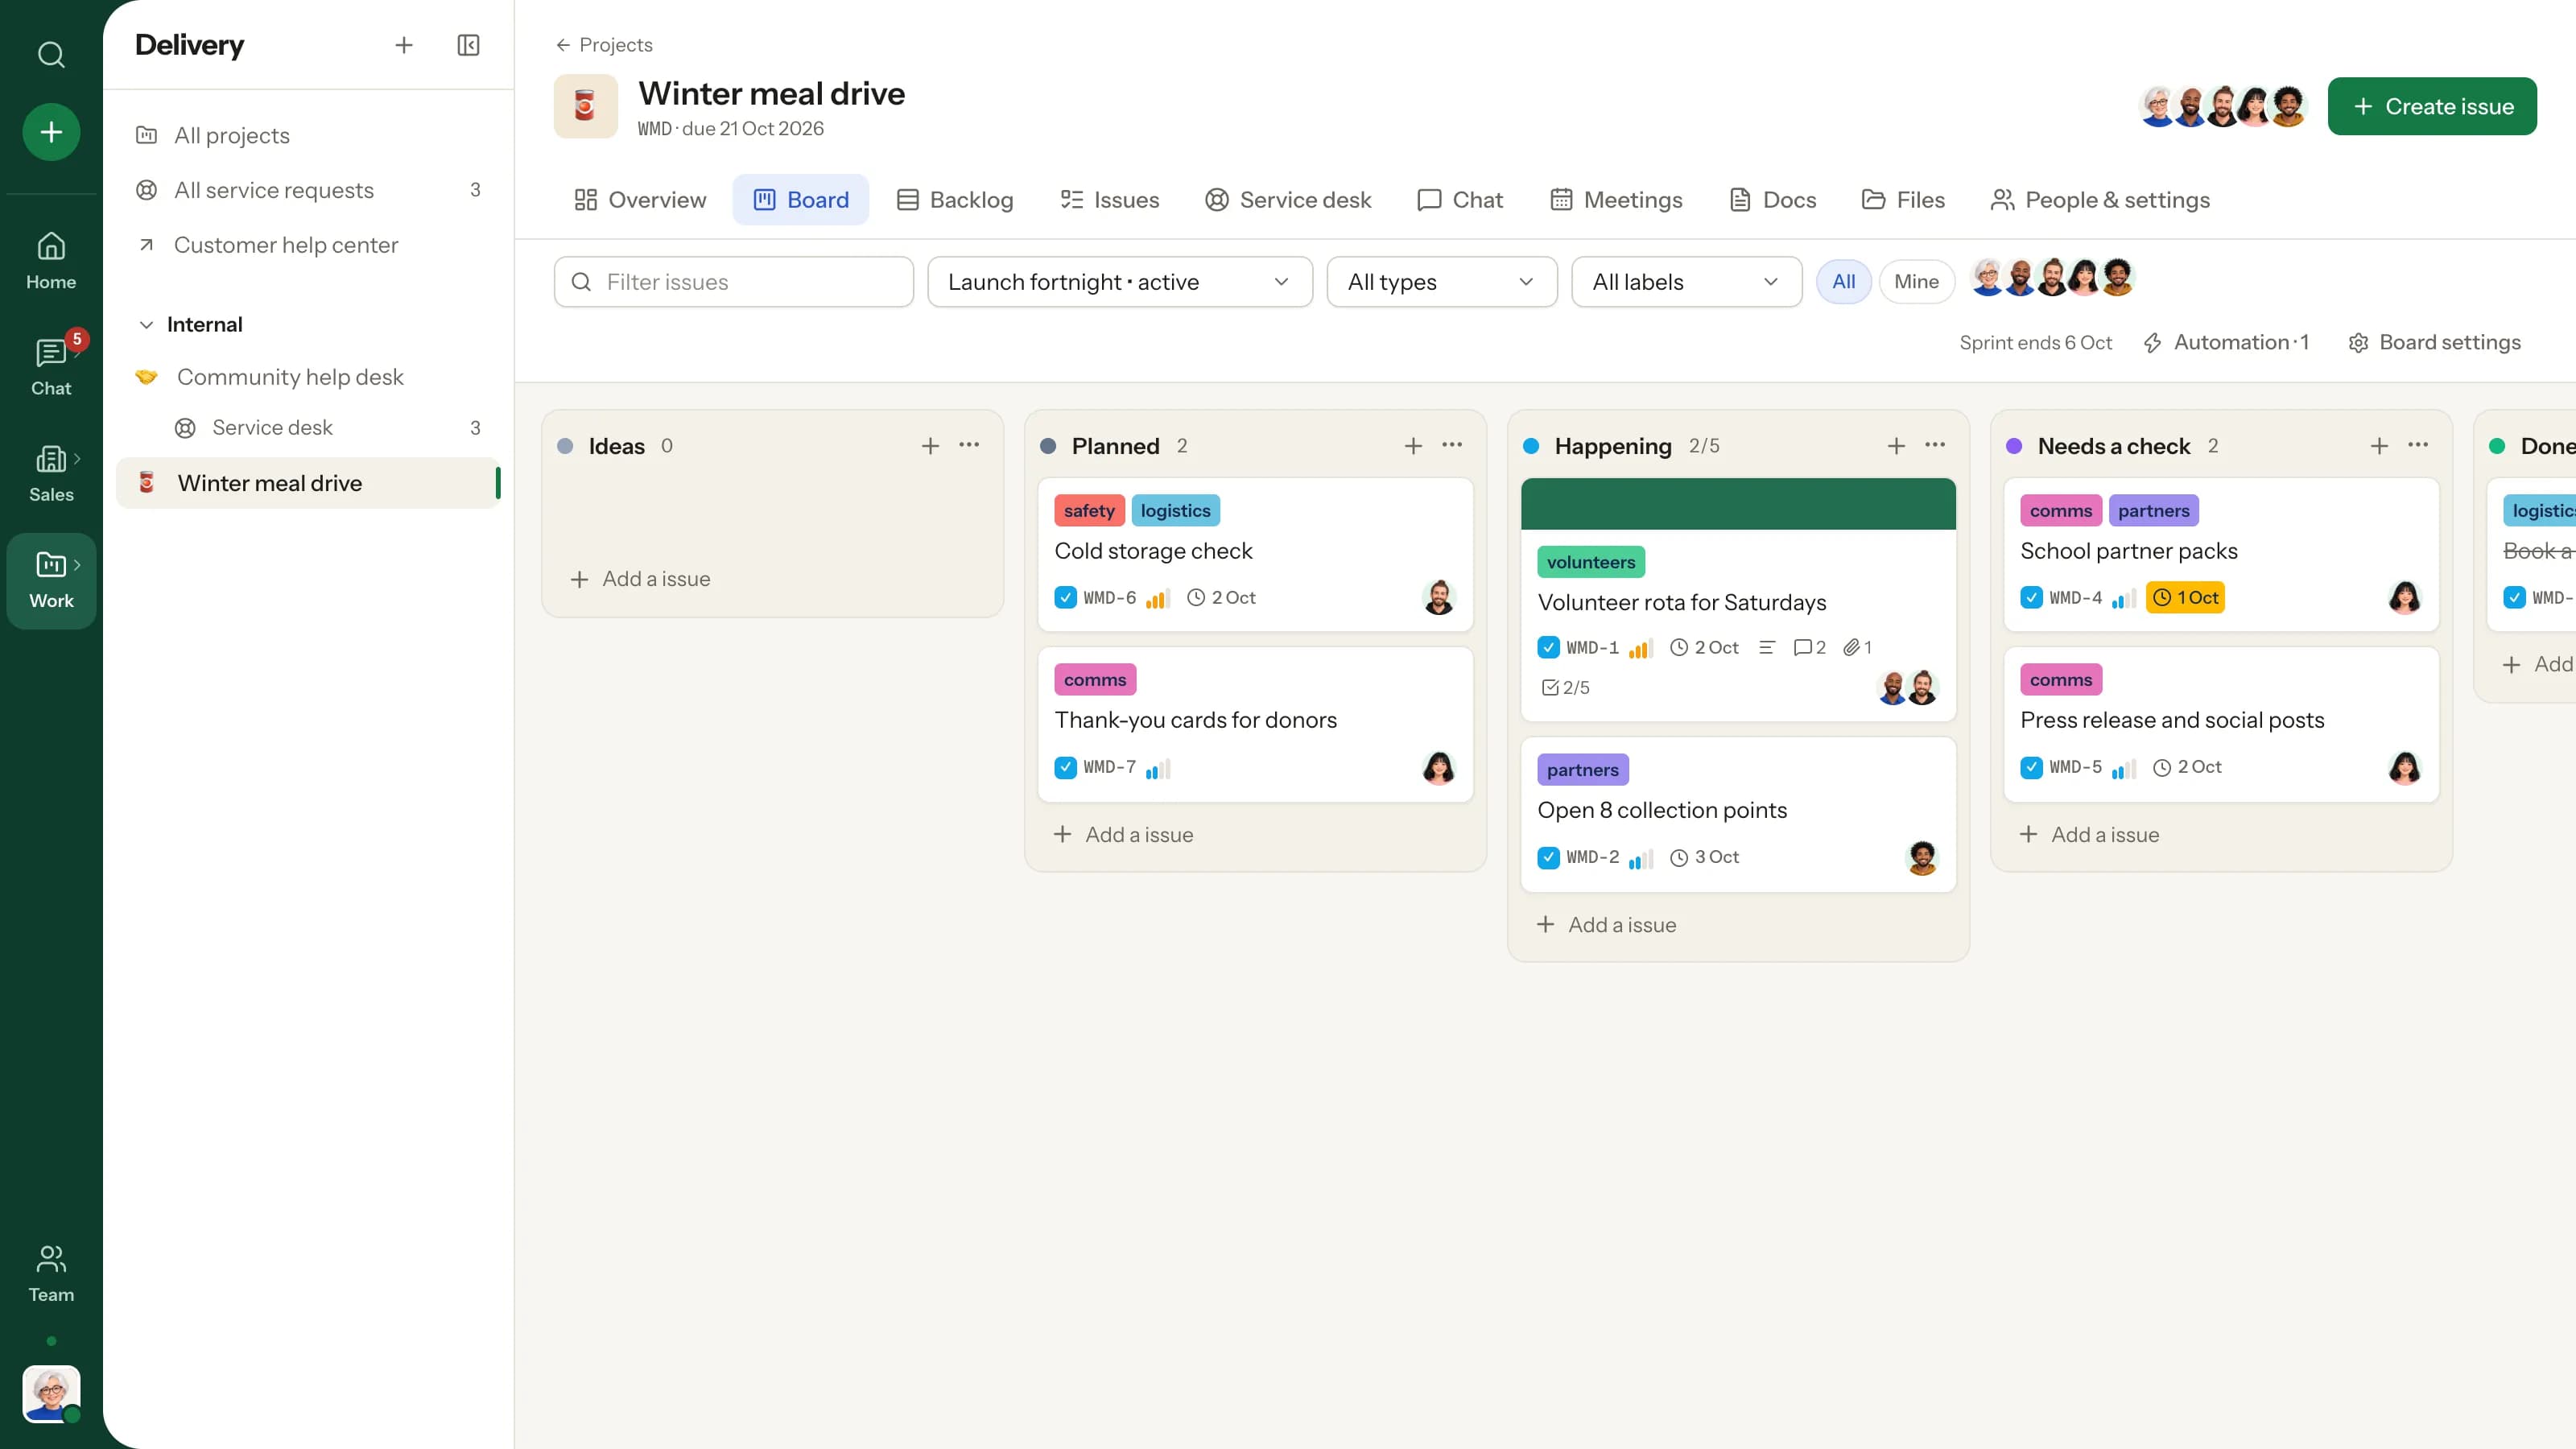The height and width of the screenshot is (1449, 2576).
Task: Go back to Projects link
Action: 604,45
